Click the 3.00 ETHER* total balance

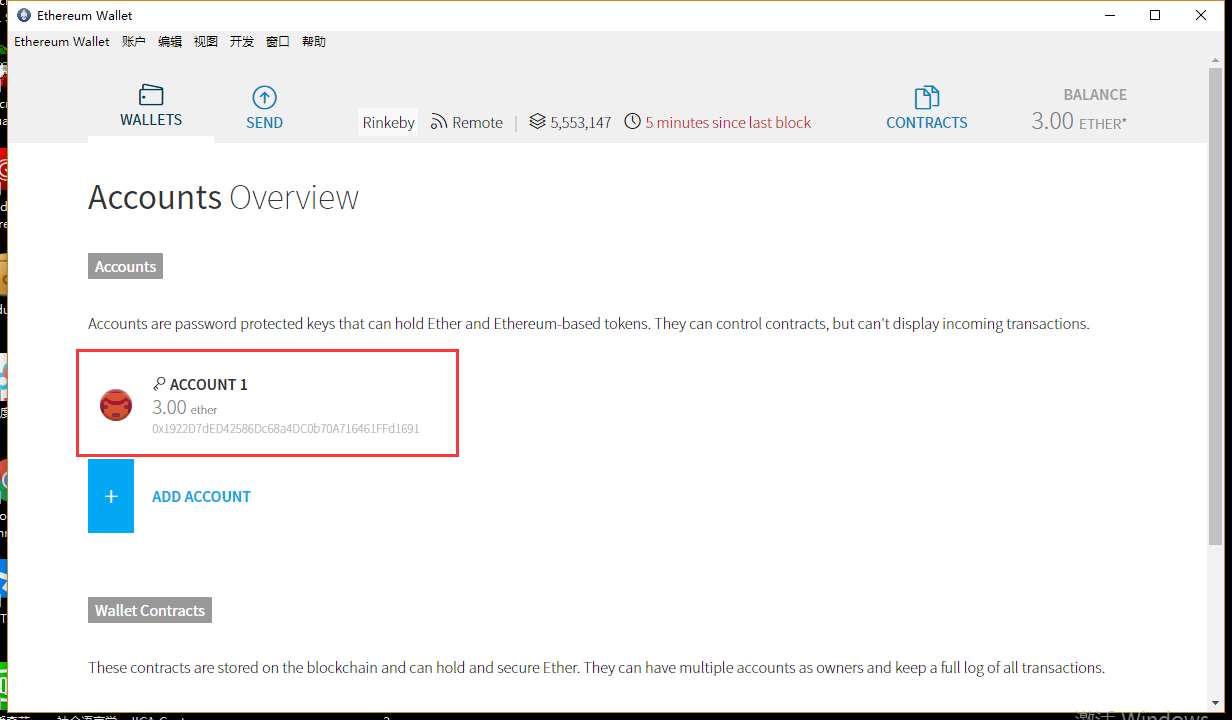(x=1079, y=121)
